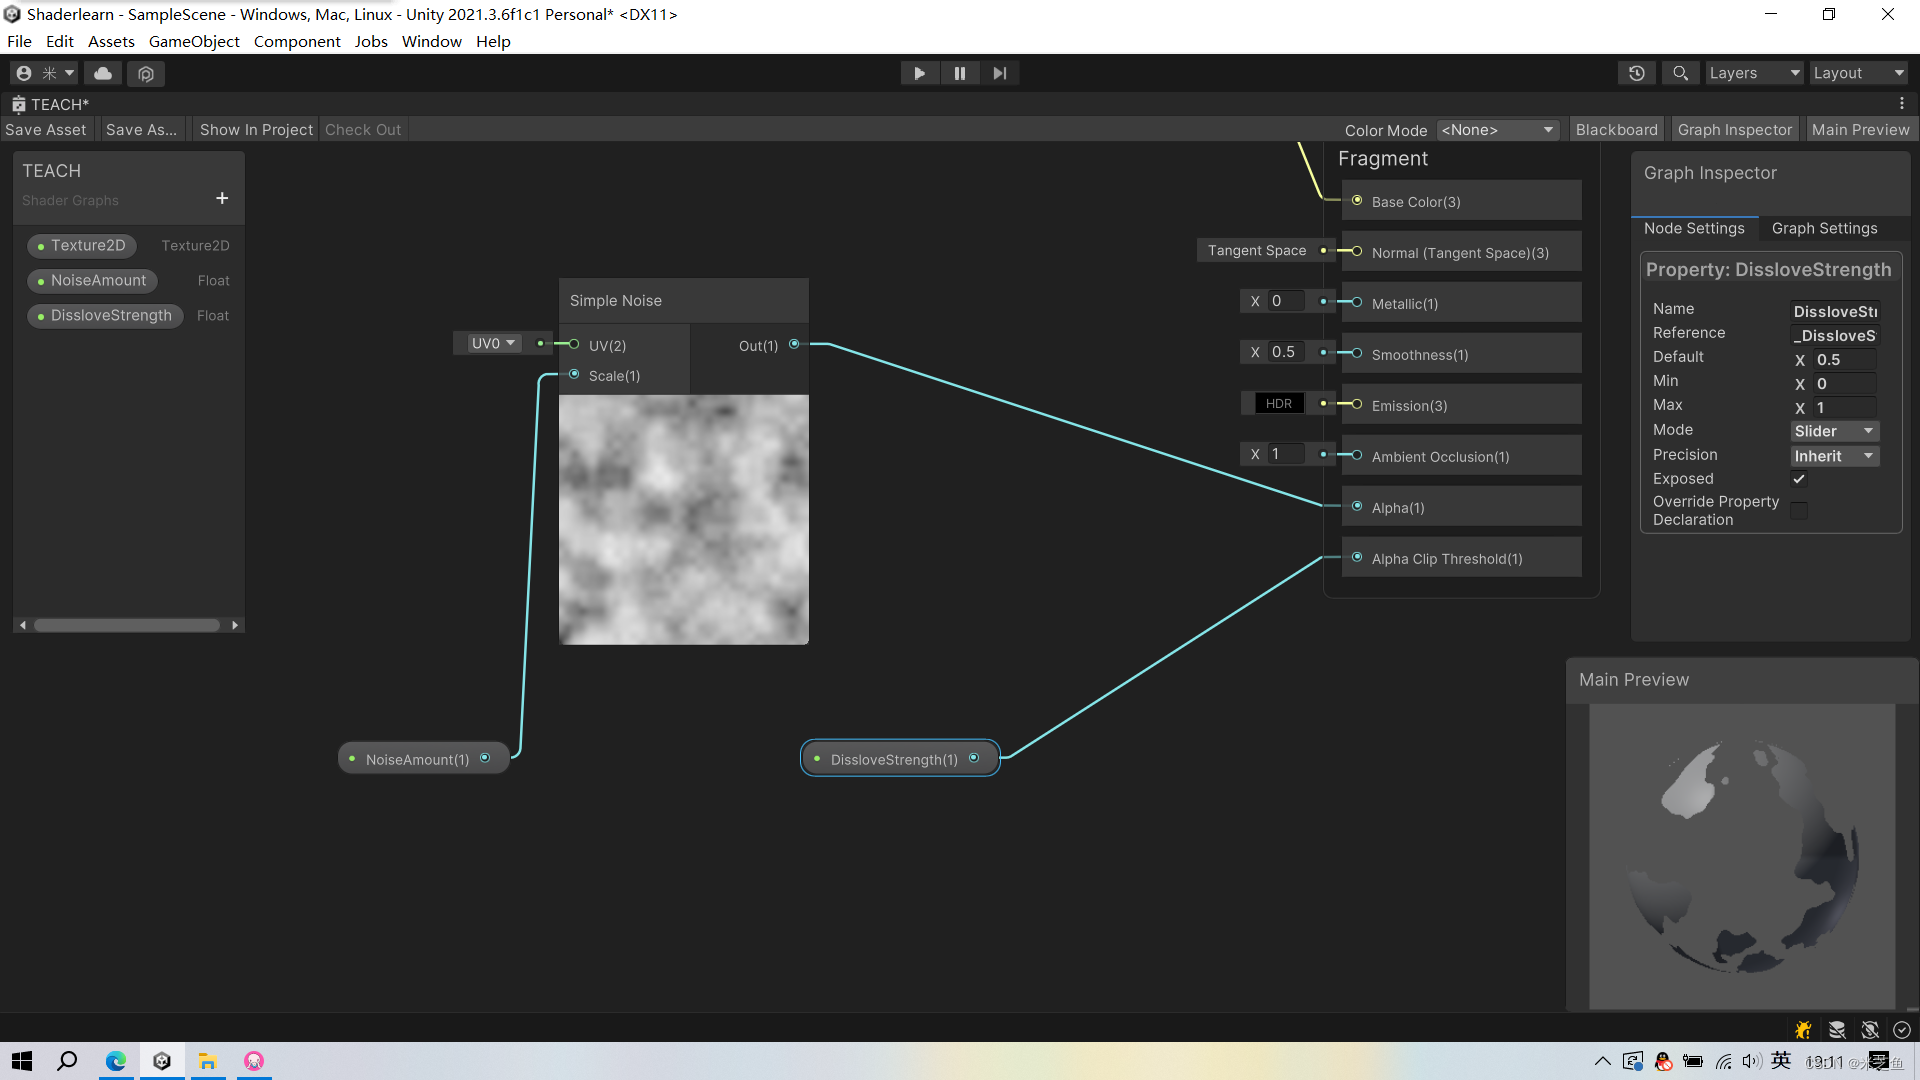
Task: Open Unity account settings via the account icon
Action: click(x=22, y=73)
